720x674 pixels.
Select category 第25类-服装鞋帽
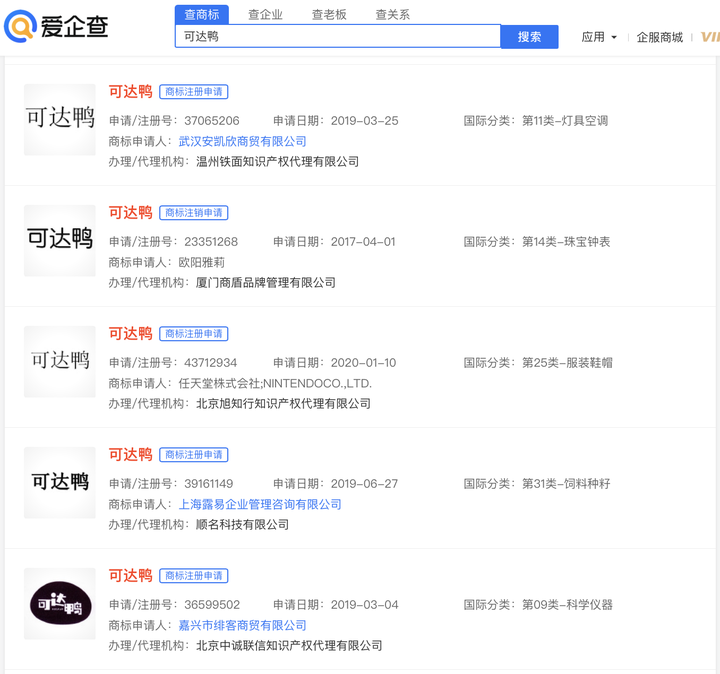pos(567,363)
